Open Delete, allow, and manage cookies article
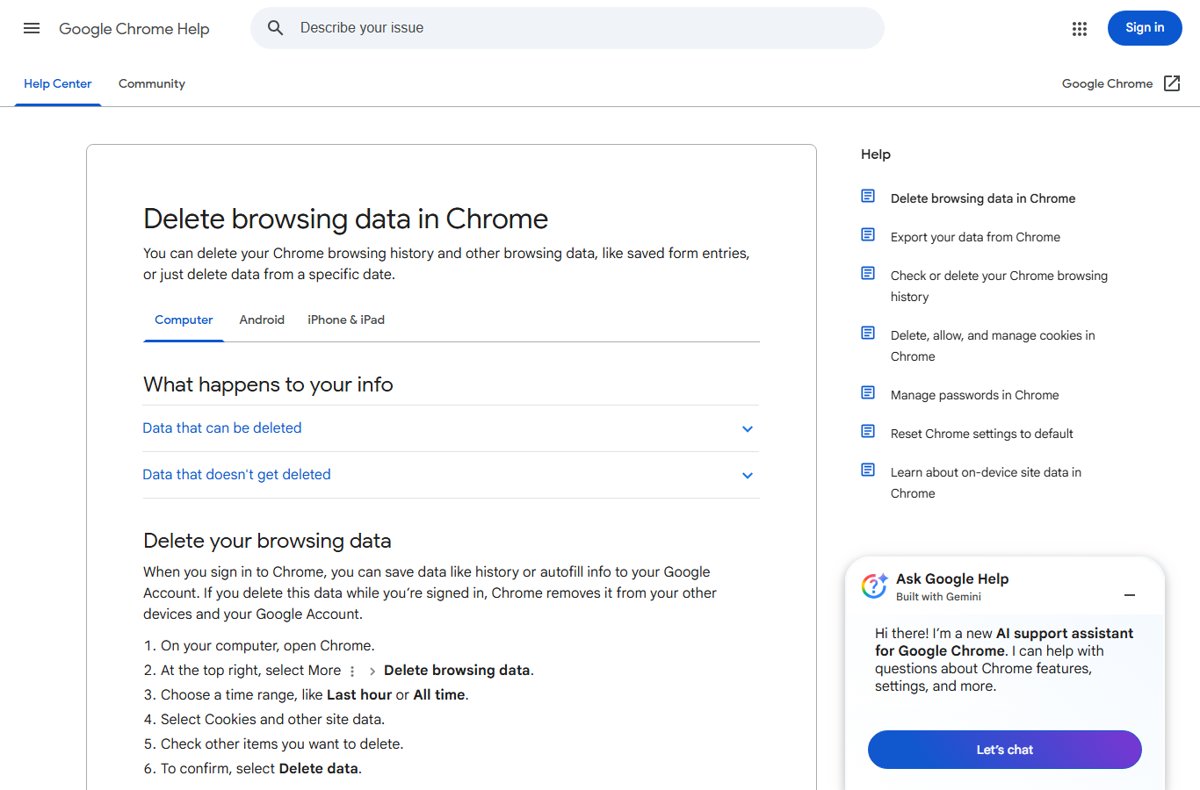Viewport: 1200px width, 790px height. click(993, 346)
